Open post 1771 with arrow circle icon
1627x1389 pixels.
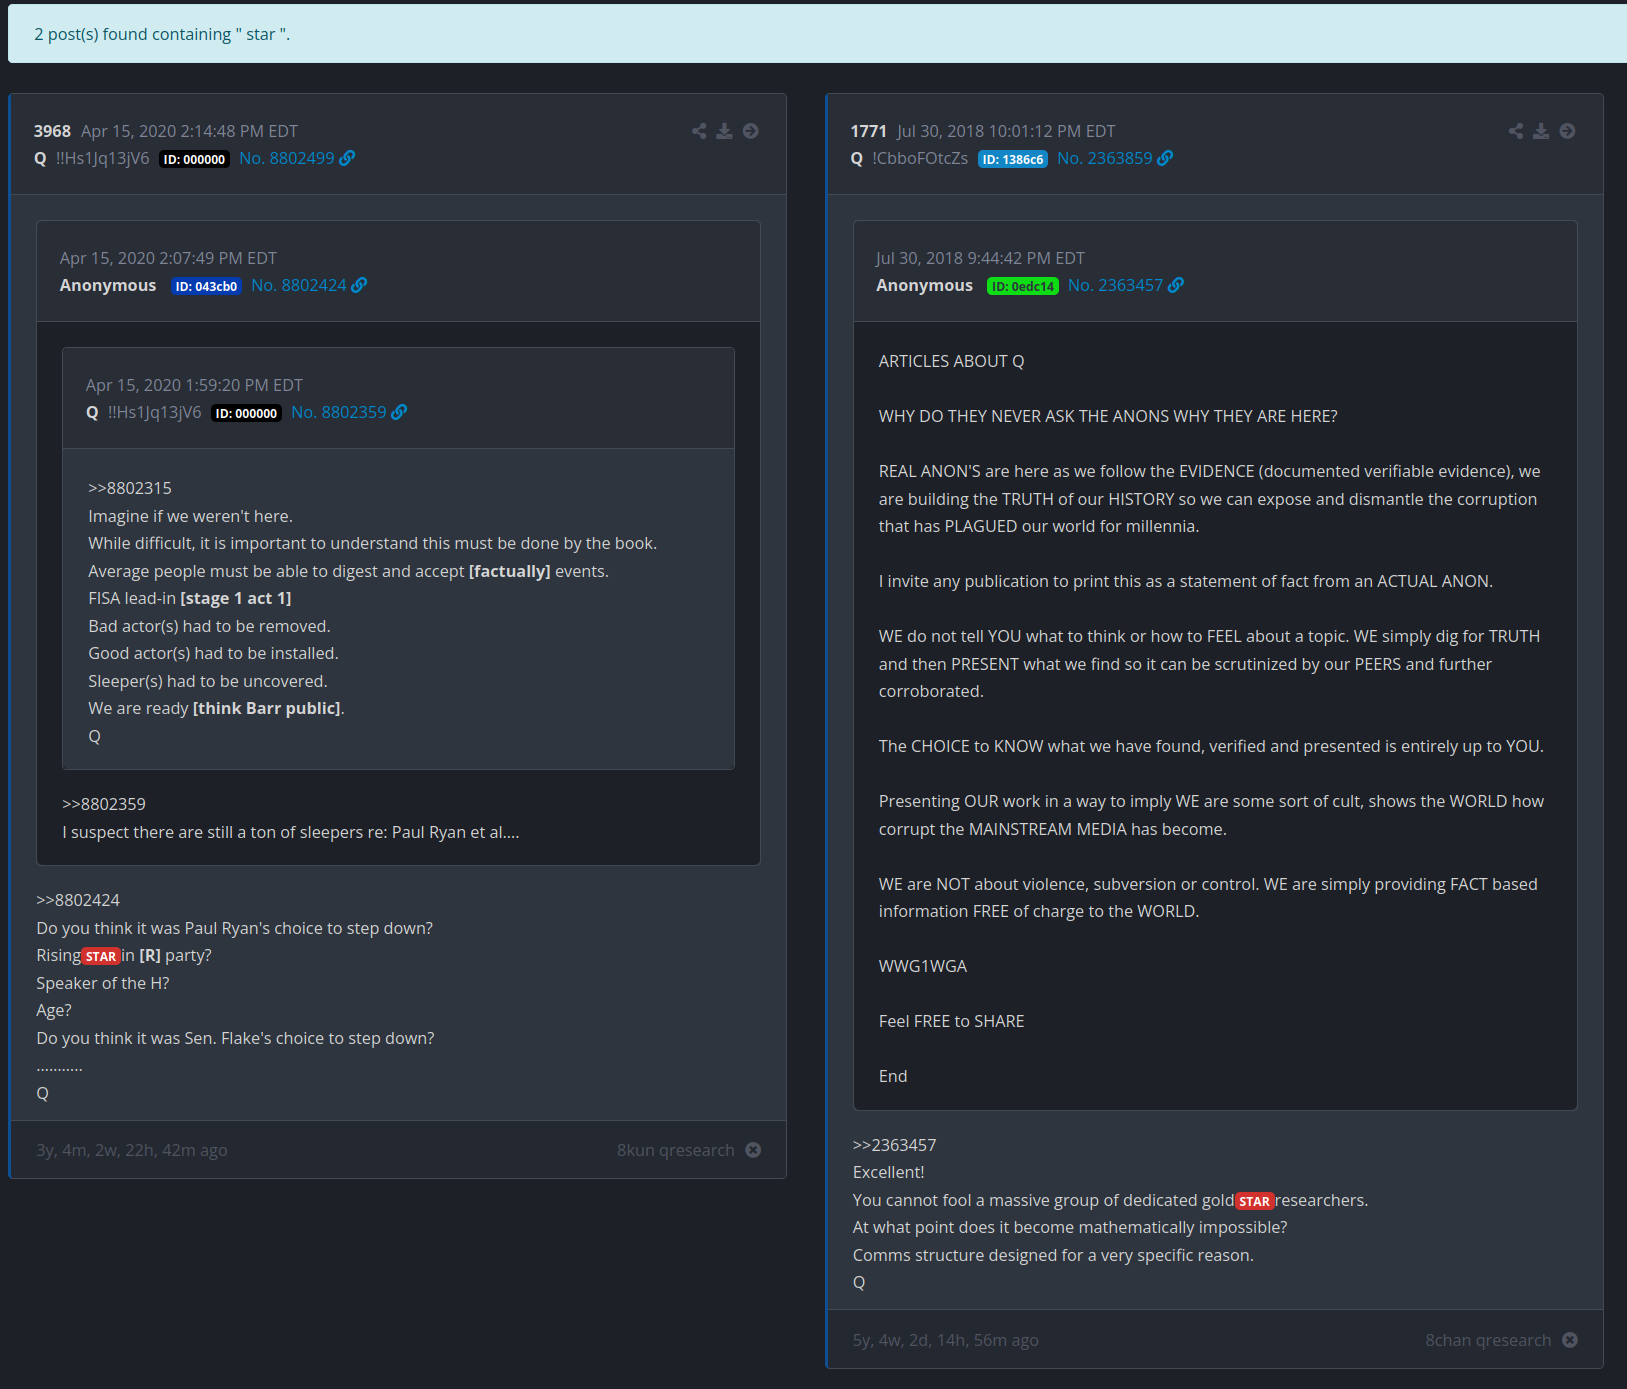1568,131
